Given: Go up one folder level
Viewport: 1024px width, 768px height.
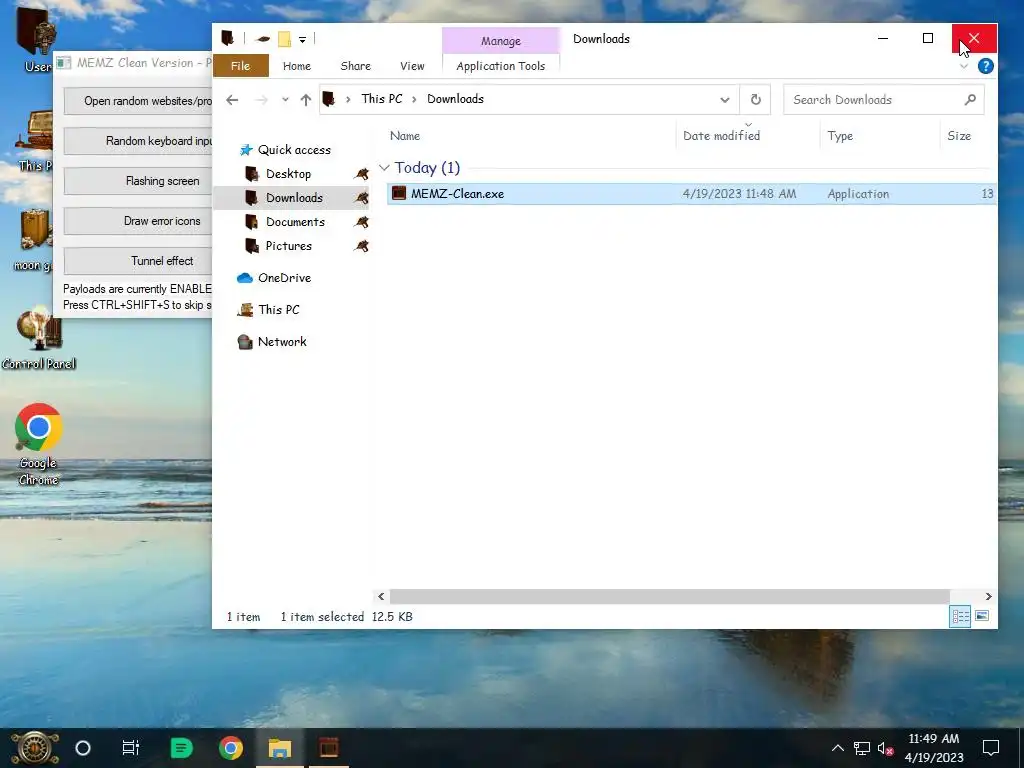Looking at the screenshot, I should coord(306,100).
